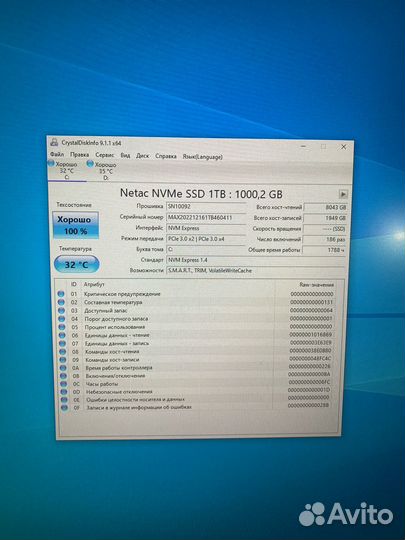The width and height of the screenshot is (405, 540).
Task: Click the serial number field
Action: pyautogui.click(x=206, y=217)
